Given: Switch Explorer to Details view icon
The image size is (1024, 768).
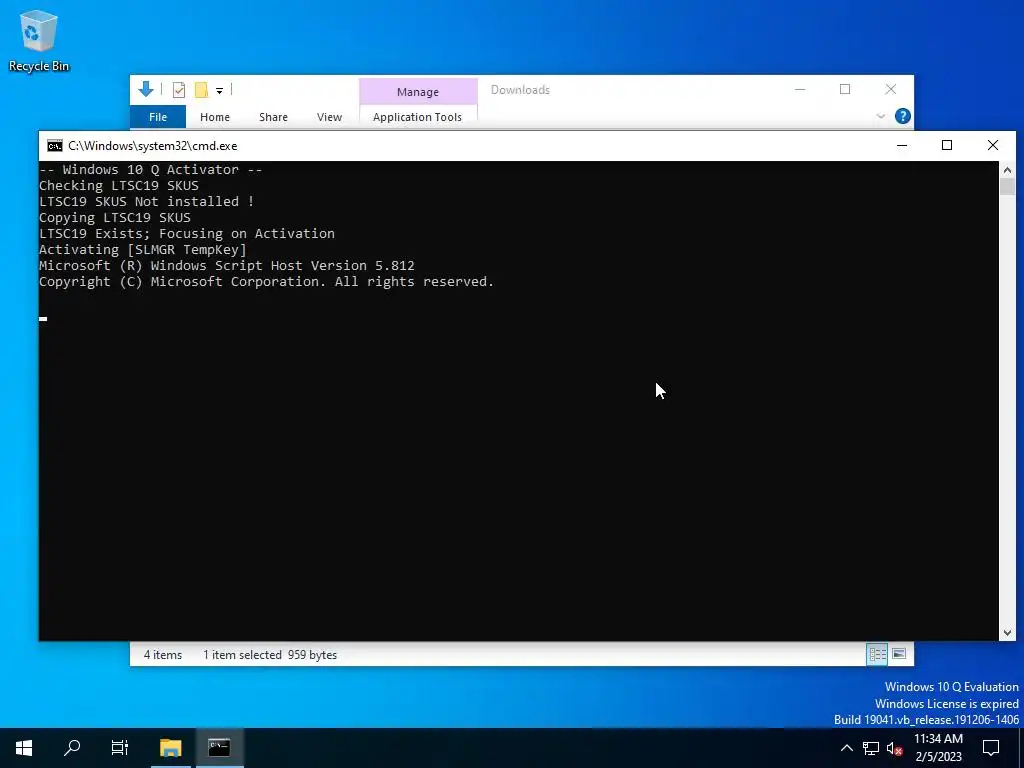Looking at the screenshot, I should (x=877, y=654).
